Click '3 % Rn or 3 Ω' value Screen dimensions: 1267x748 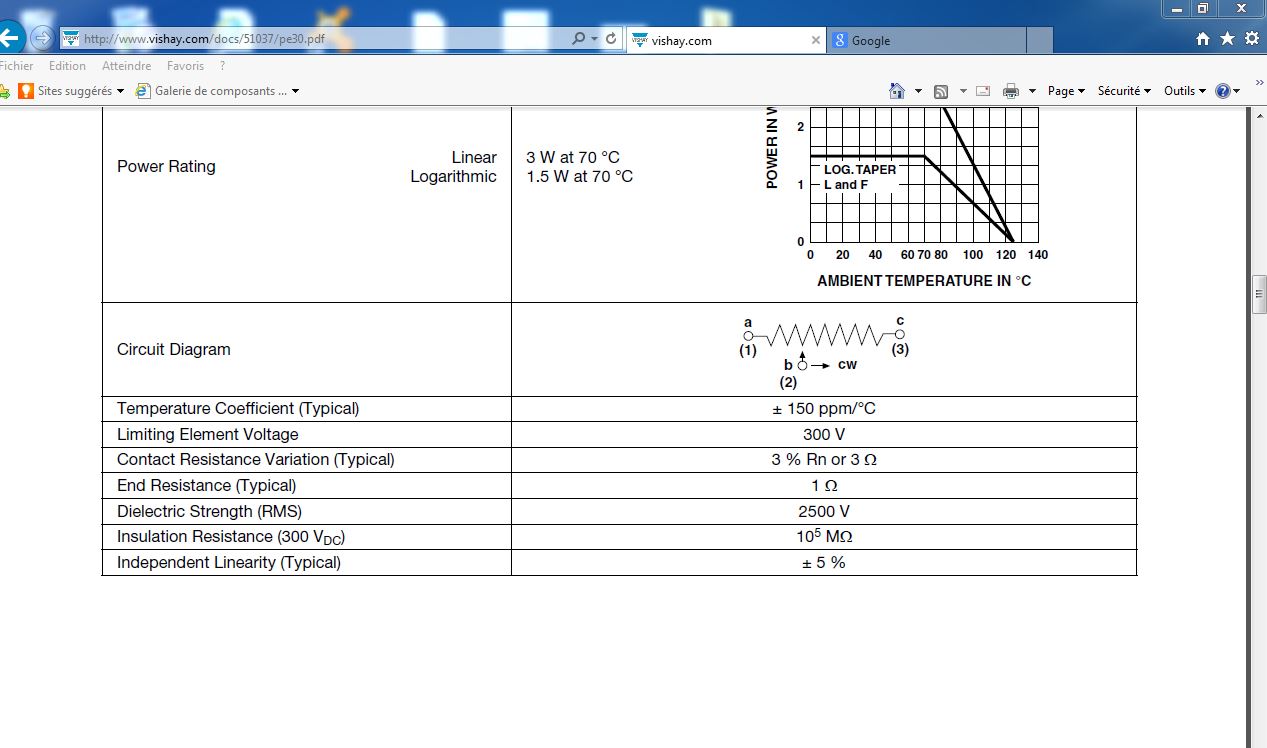(824, 460)
